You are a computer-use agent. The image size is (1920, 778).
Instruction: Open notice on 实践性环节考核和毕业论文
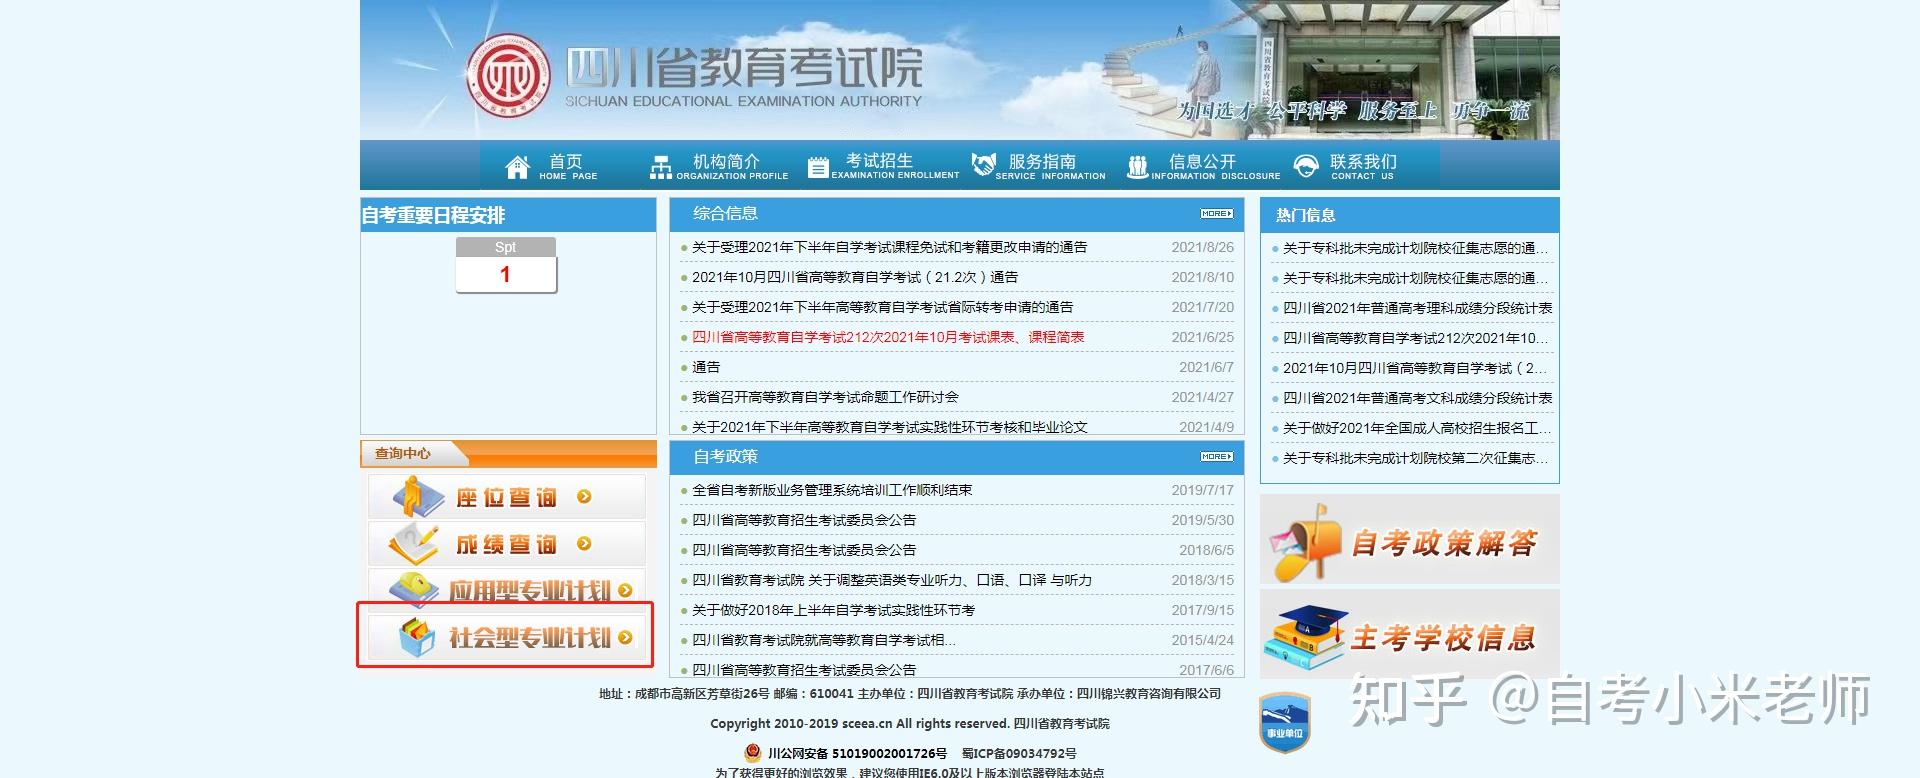[x=889, y=427]
